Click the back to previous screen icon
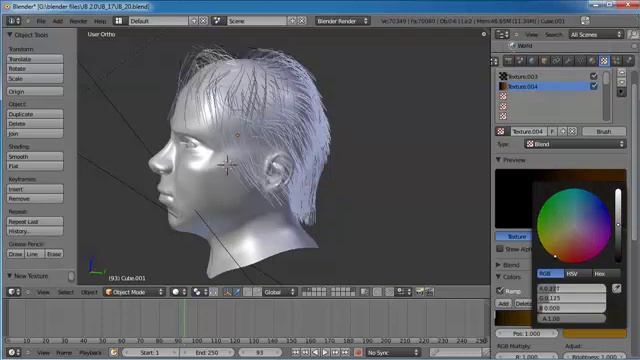This screenshot has height=360, width=640. (x=585, y=21)
